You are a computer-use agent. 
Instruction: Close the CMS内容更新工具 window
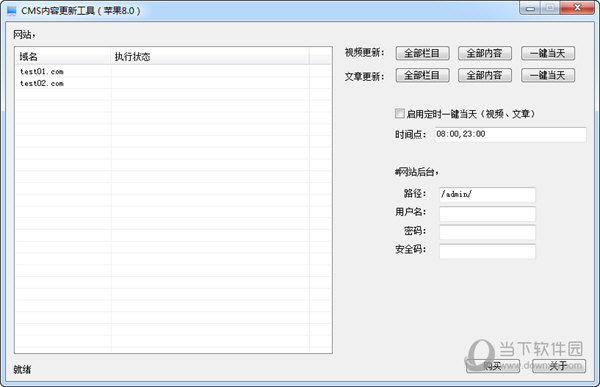tap(577, 8)
